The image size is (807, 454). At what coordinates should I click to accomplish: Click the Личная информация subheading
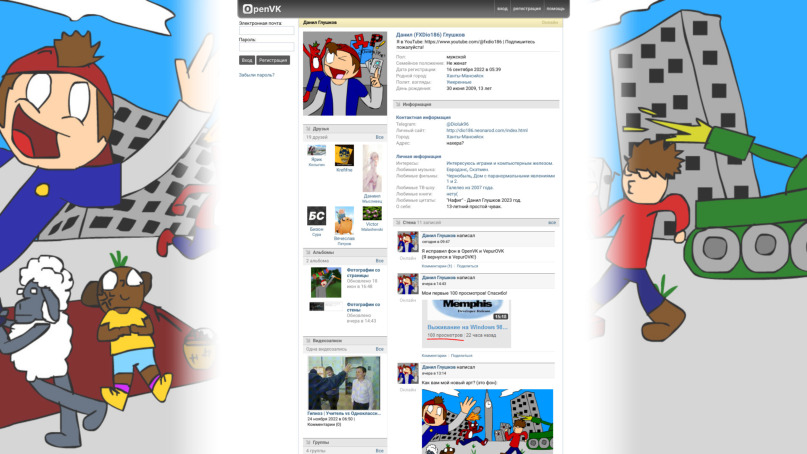tap(418, 156)
